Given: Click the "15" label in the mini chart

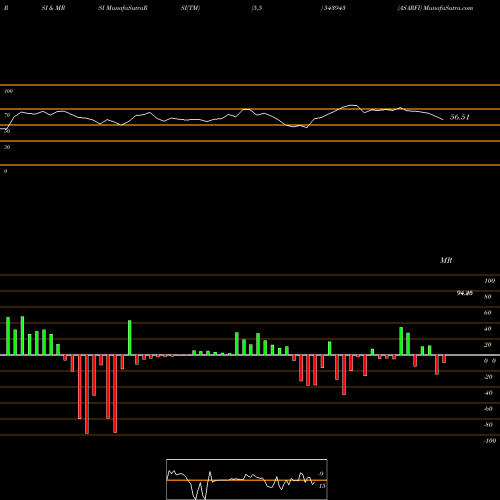Looking at the screenshot, I should pyautogui.click(x=322, y=486).
